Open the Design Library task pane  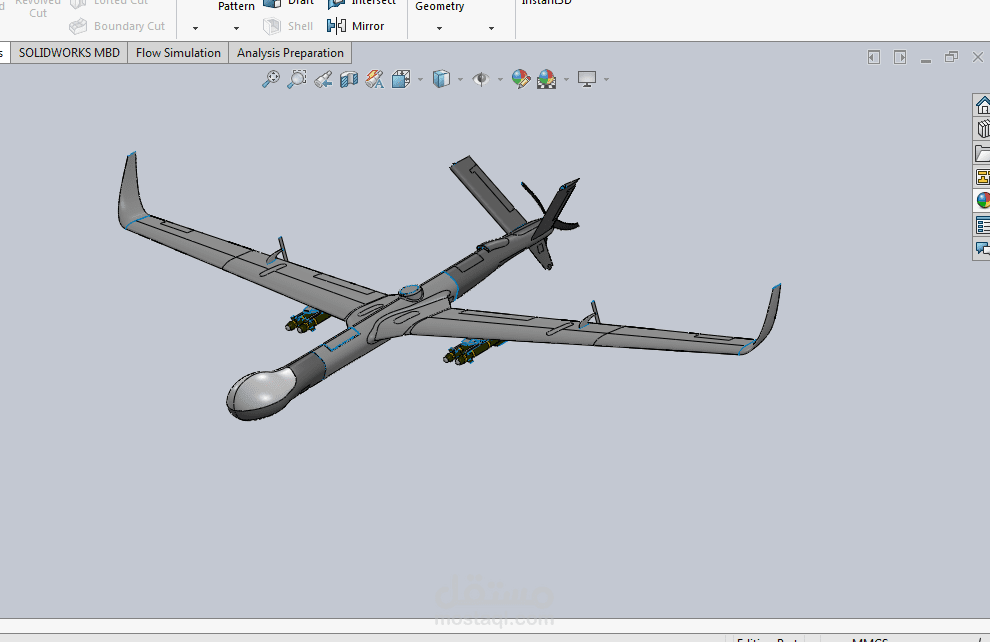[x=983, y=128]
